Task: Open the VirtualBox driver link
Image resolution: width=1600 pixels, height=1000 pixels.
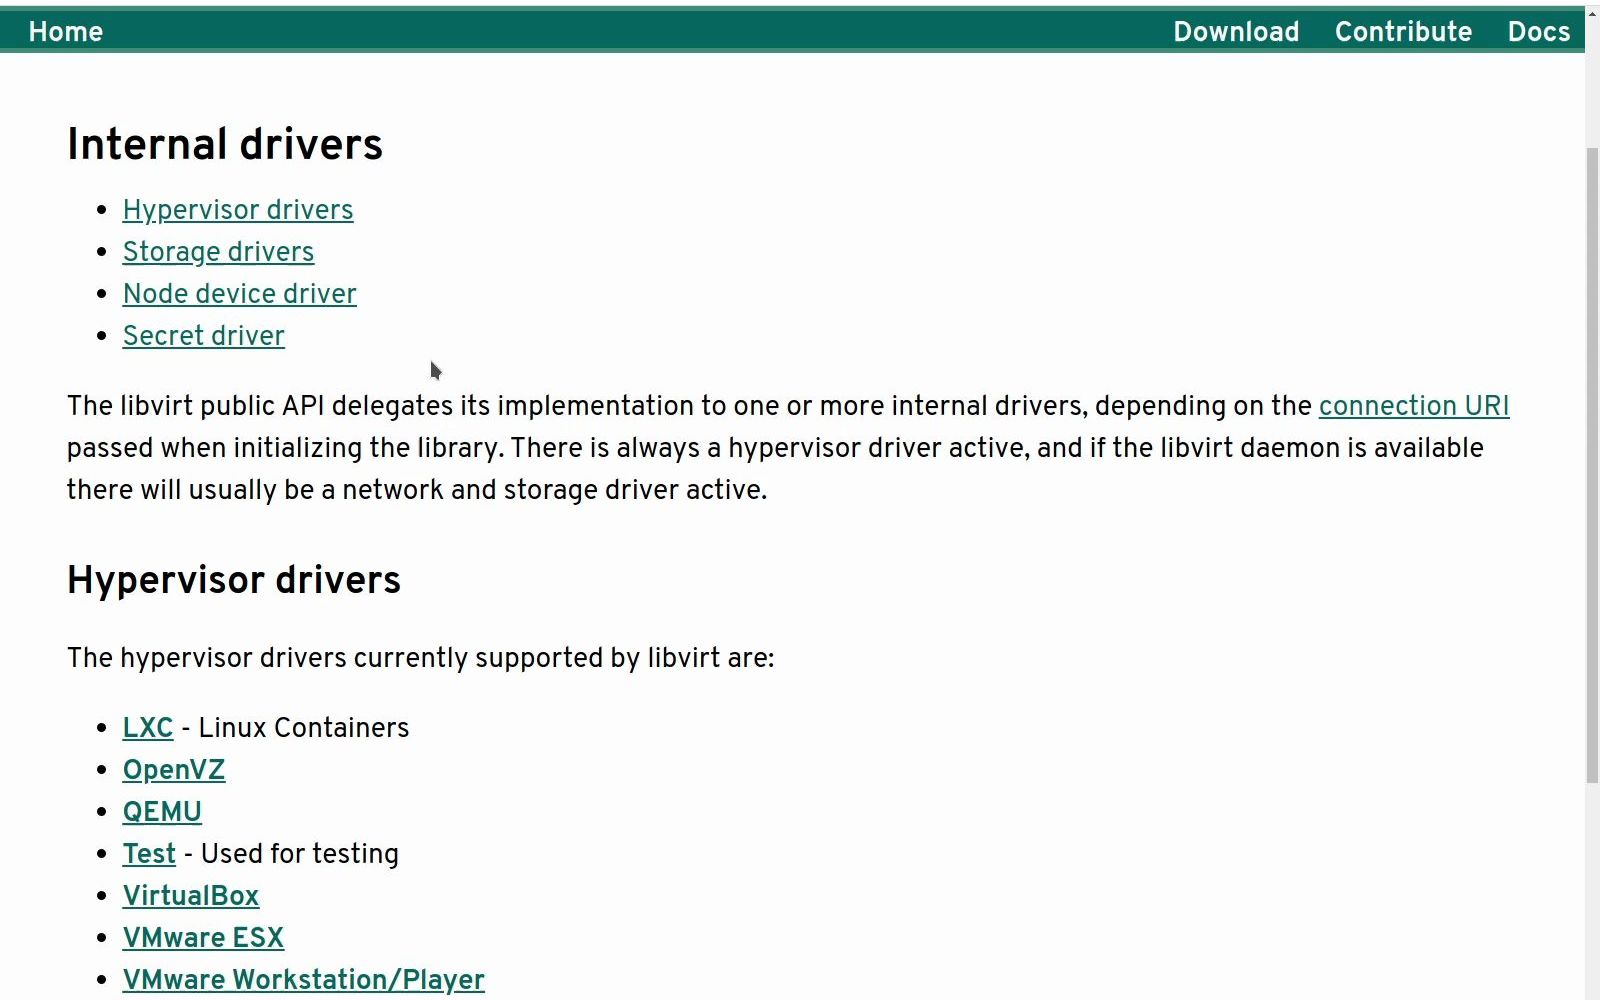Action: pyautogui.click(x=191, y=896)
